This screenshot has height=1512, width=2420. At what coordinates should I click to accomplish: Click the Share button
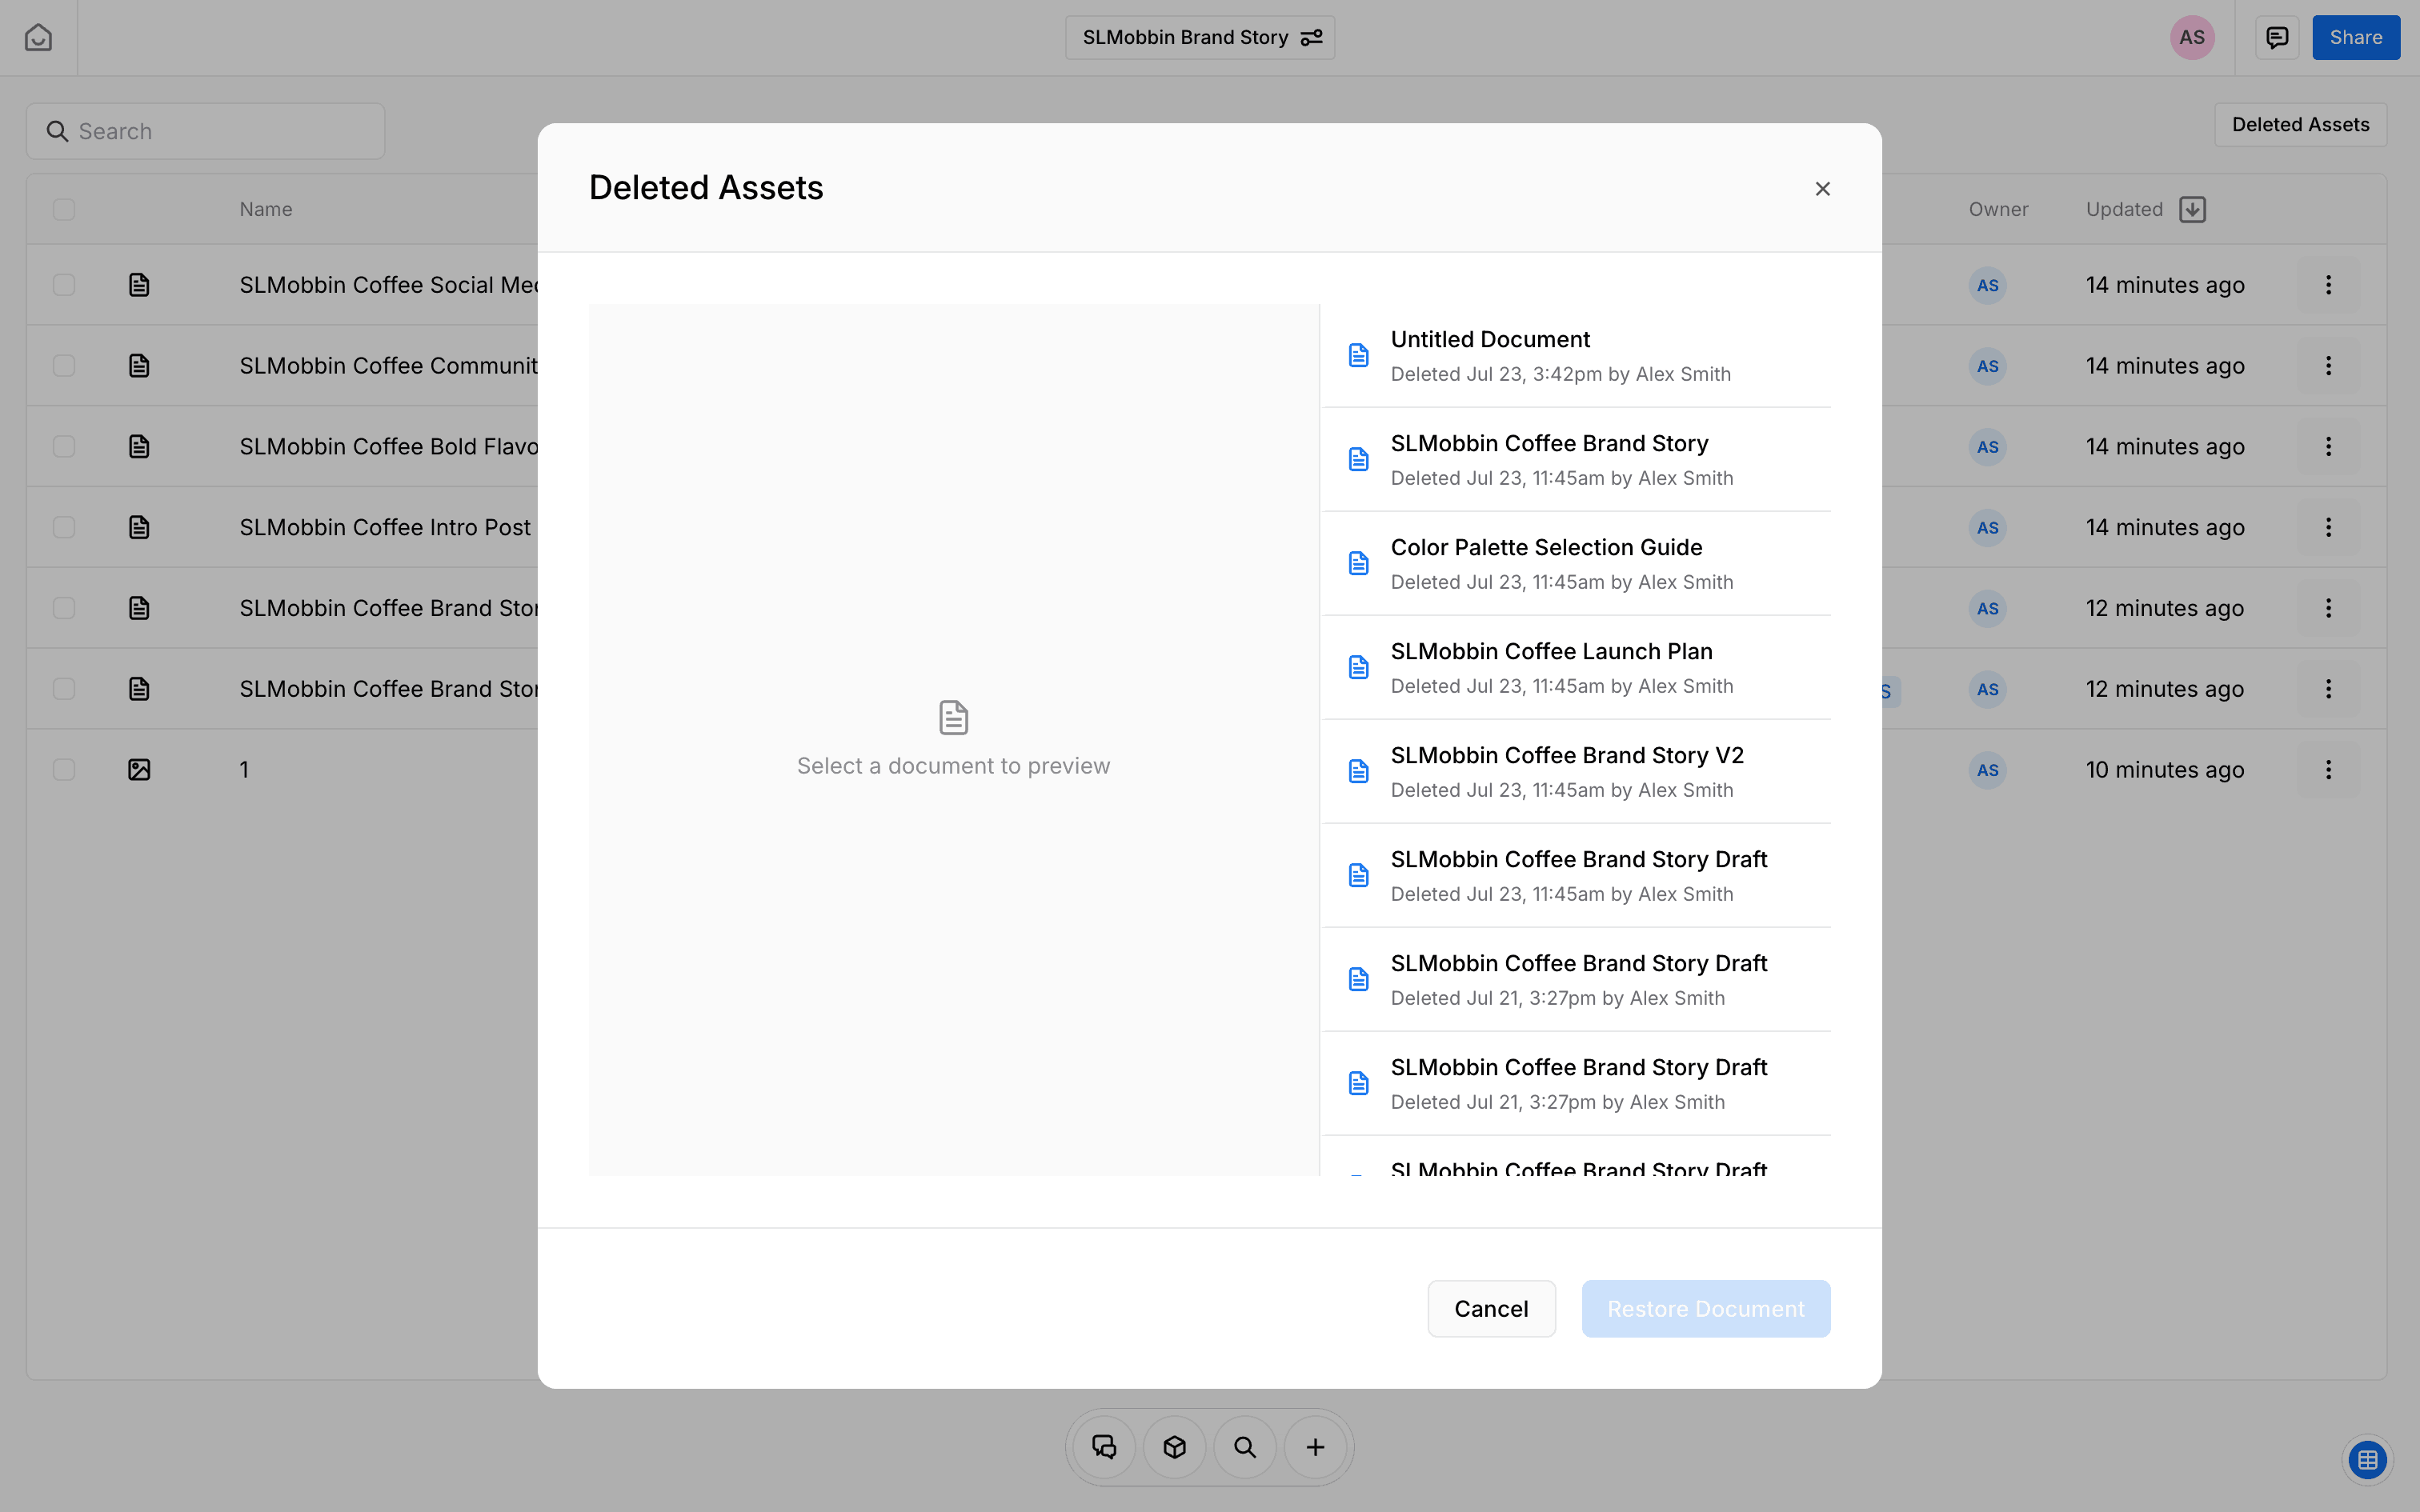2355,38
